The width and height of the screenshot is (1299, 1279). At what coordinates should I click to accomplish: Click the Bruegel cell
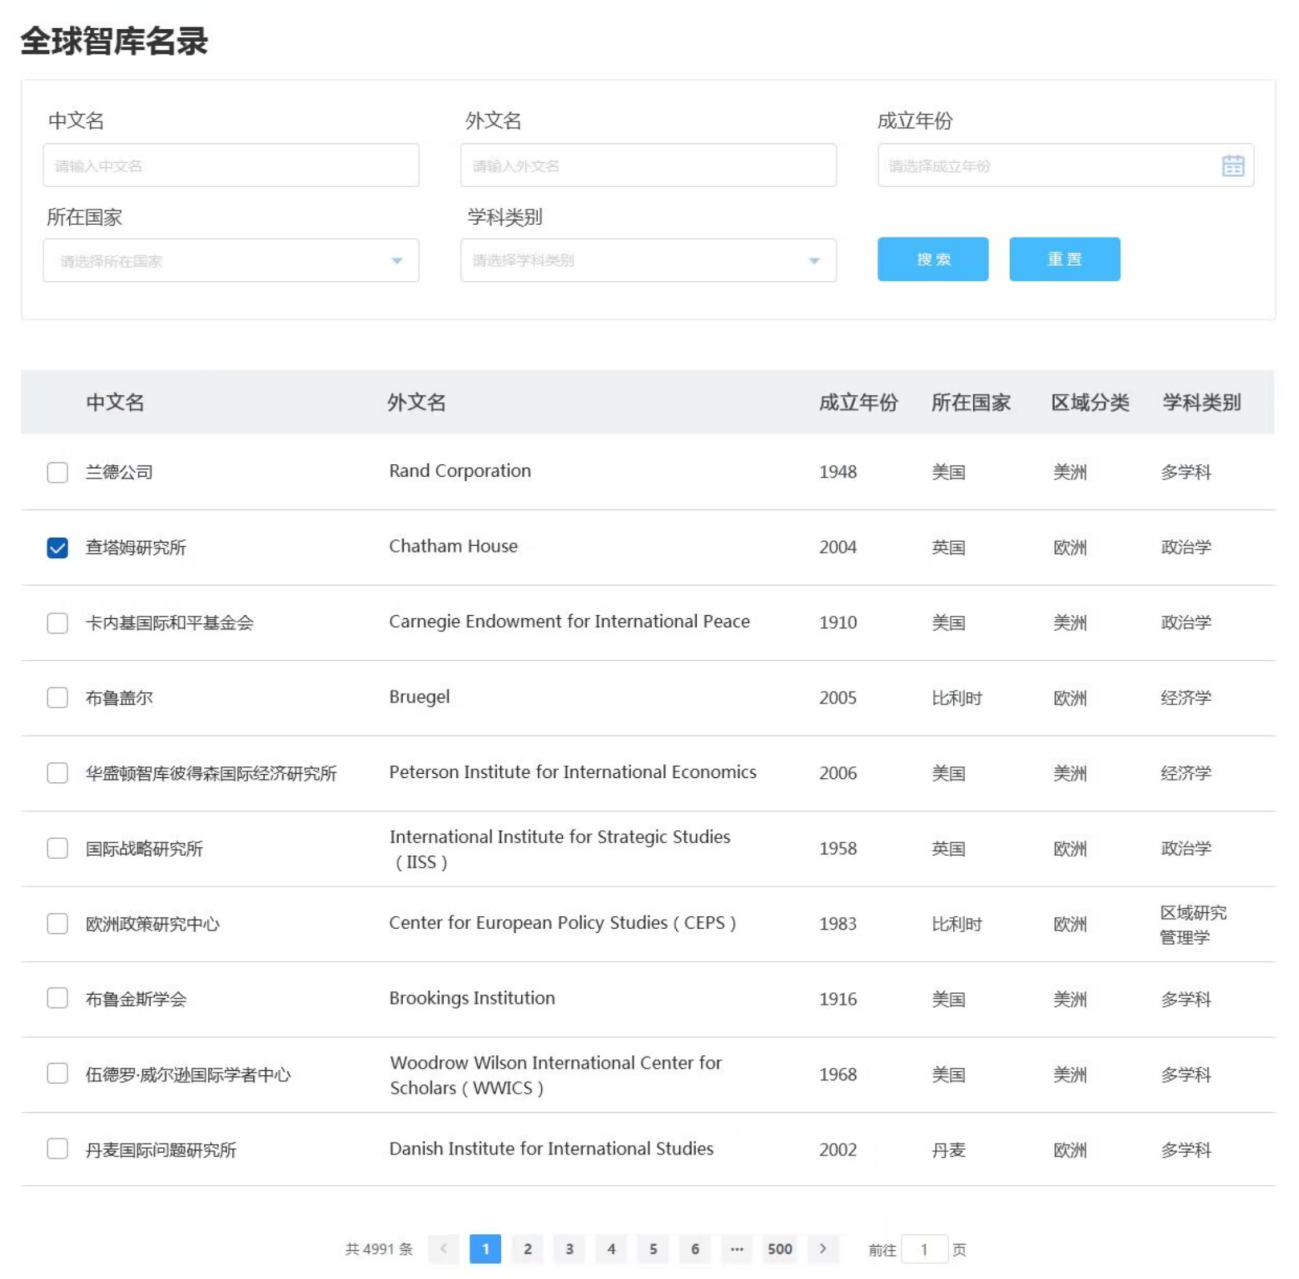(x=419, y=697)
